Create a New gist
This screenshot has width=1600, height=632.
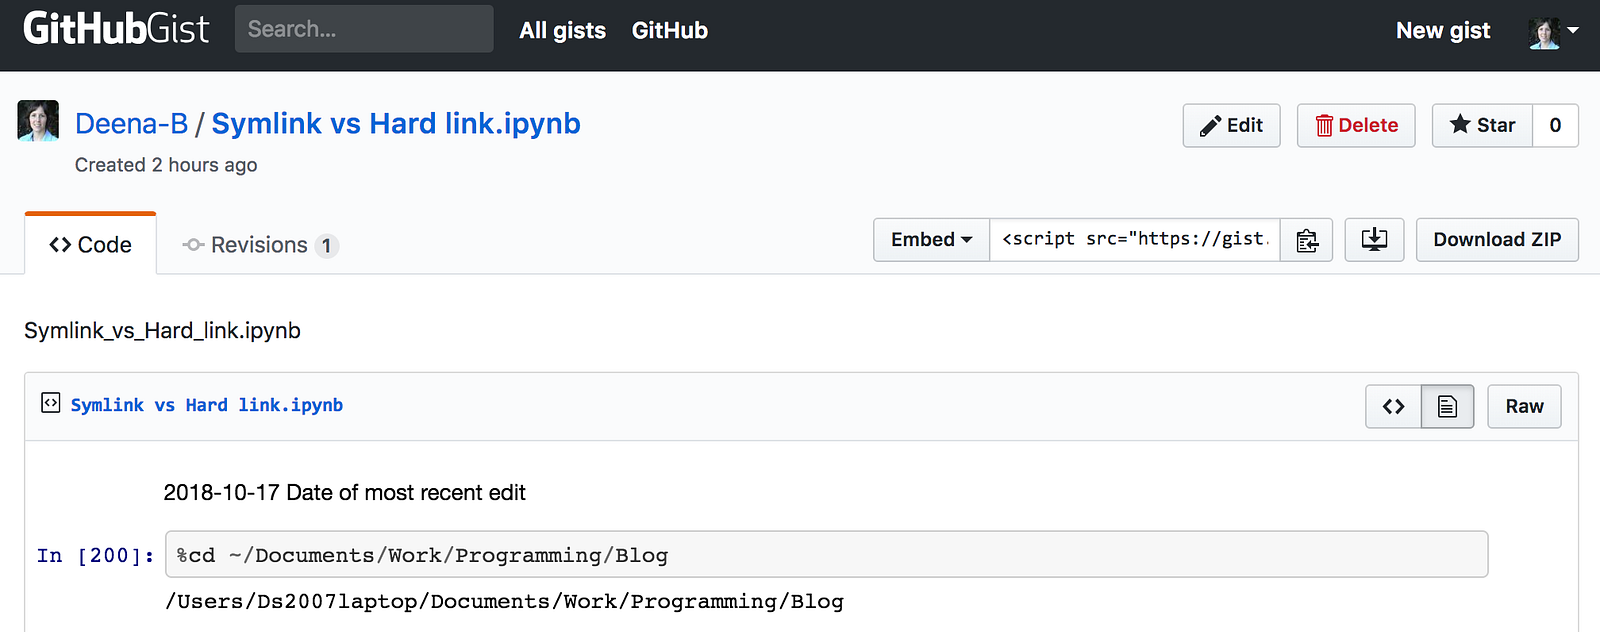point(1442,31)
